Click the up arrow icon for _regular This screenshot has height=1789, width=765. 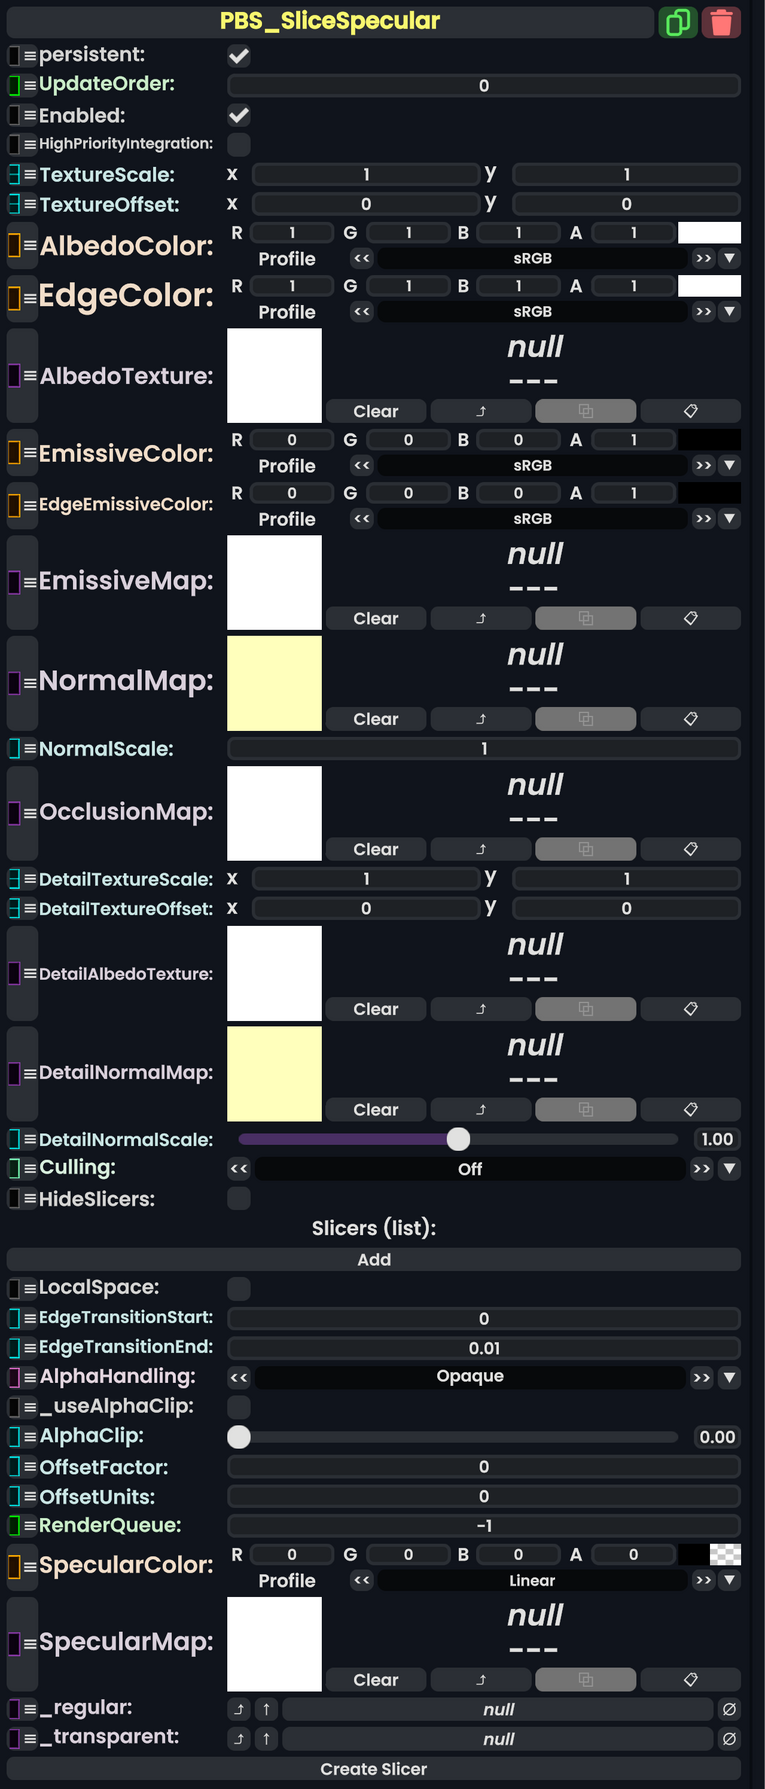(x=266, y=1709)
